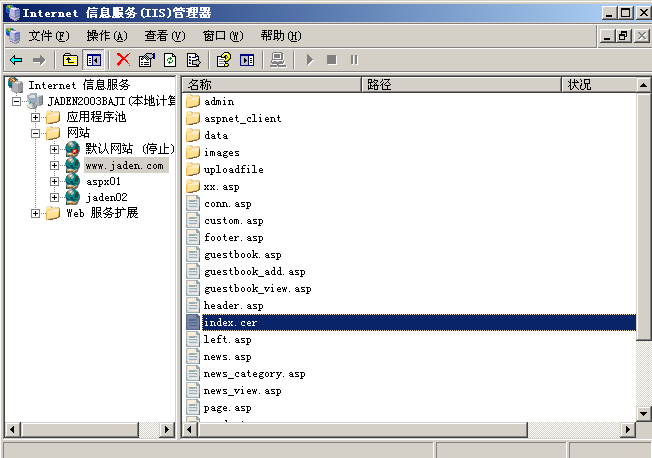The image size is (652, 458).
Task: Select the 应用程序池 tree item
Action: tap(96, 117)
